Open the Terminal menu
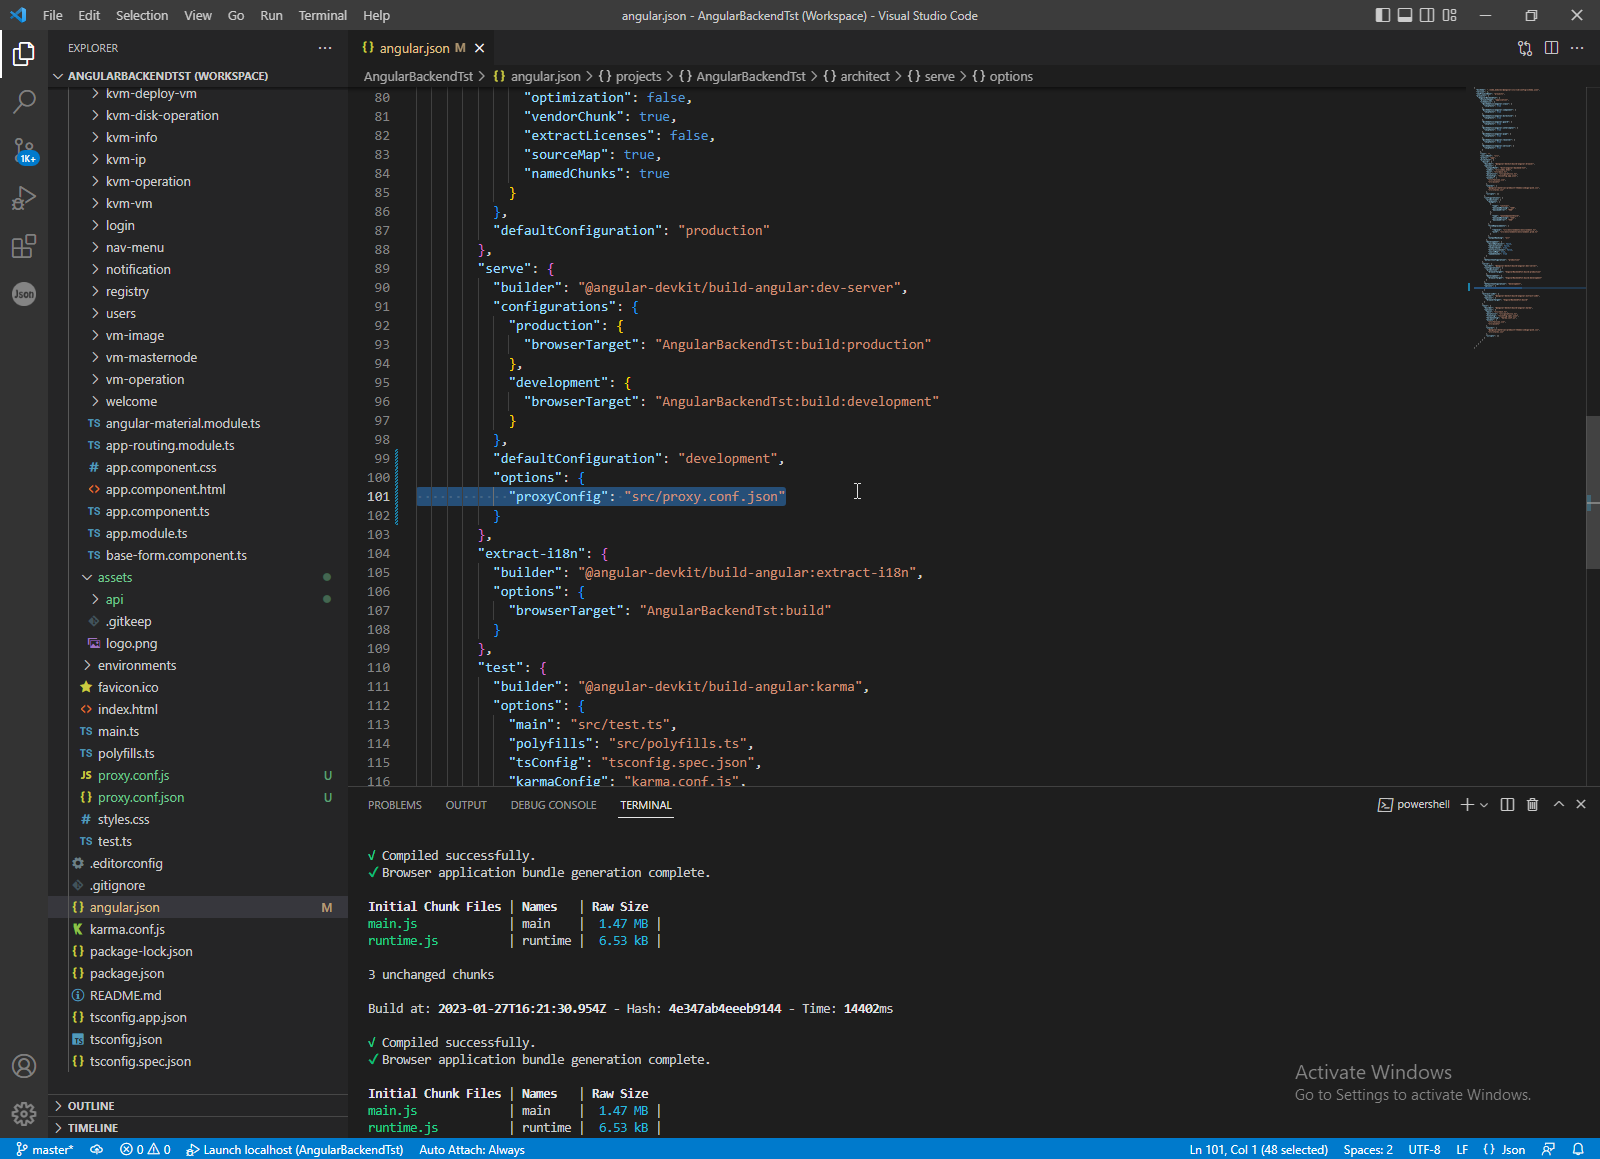 pos(322,15)
